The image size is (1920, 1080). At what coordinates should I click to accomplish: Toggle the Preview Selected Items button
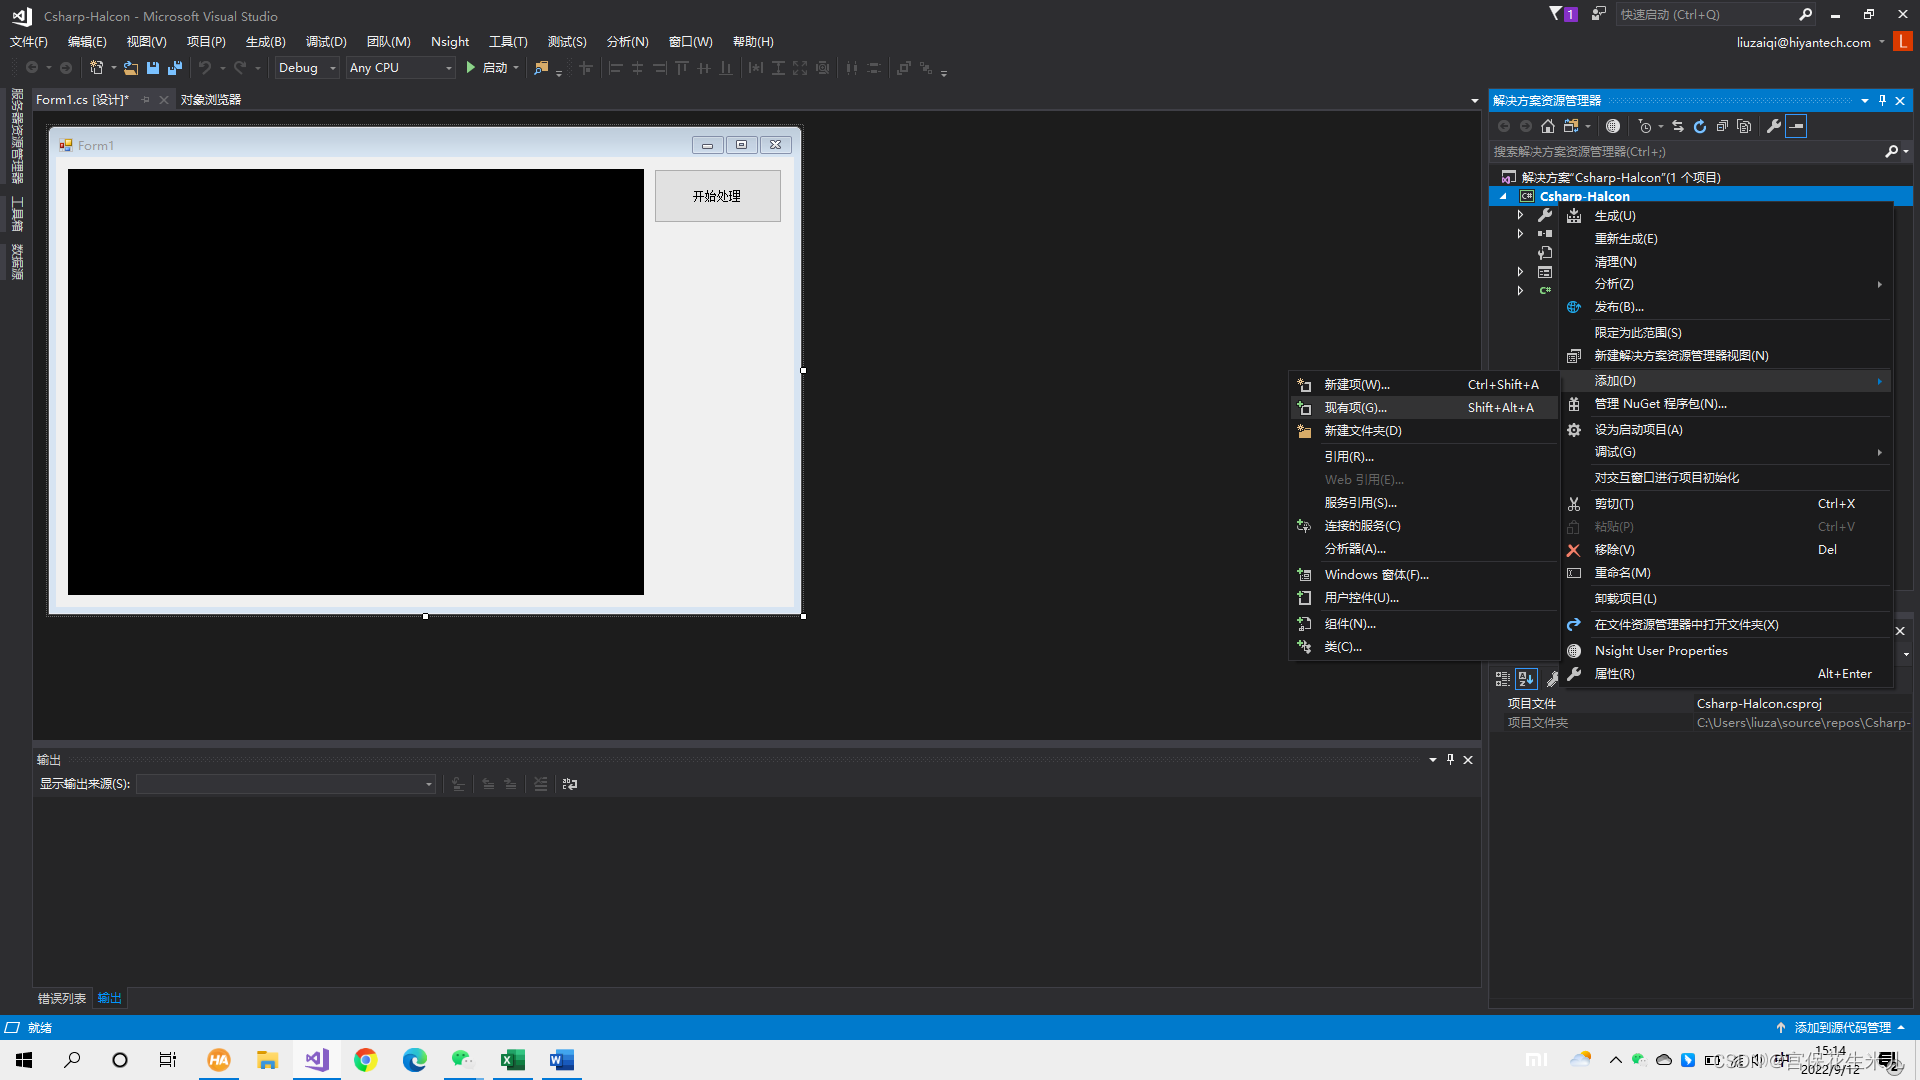point(1797,126)
